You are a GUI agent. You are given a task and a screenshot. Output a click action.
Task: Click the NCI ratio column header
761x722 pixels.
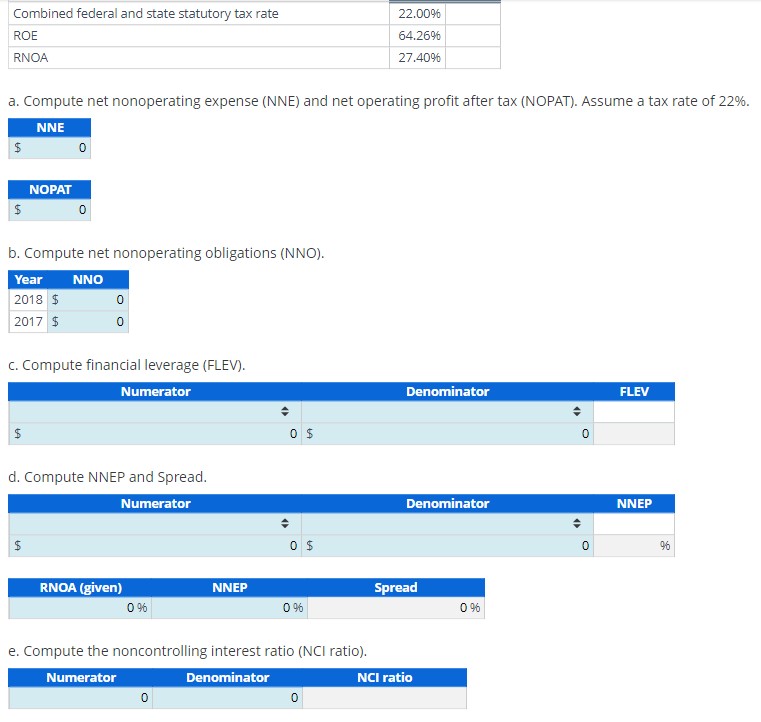[x=384, y=677]
